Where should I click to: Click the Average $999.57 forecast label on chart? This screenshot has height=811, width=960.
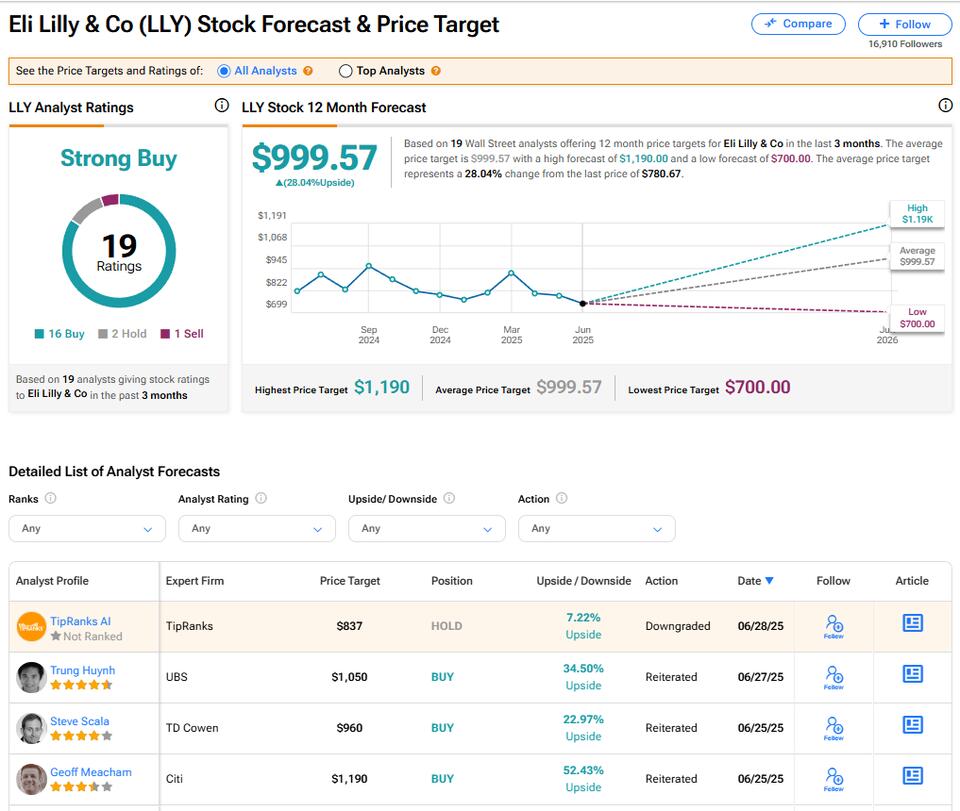coord(917,256)
